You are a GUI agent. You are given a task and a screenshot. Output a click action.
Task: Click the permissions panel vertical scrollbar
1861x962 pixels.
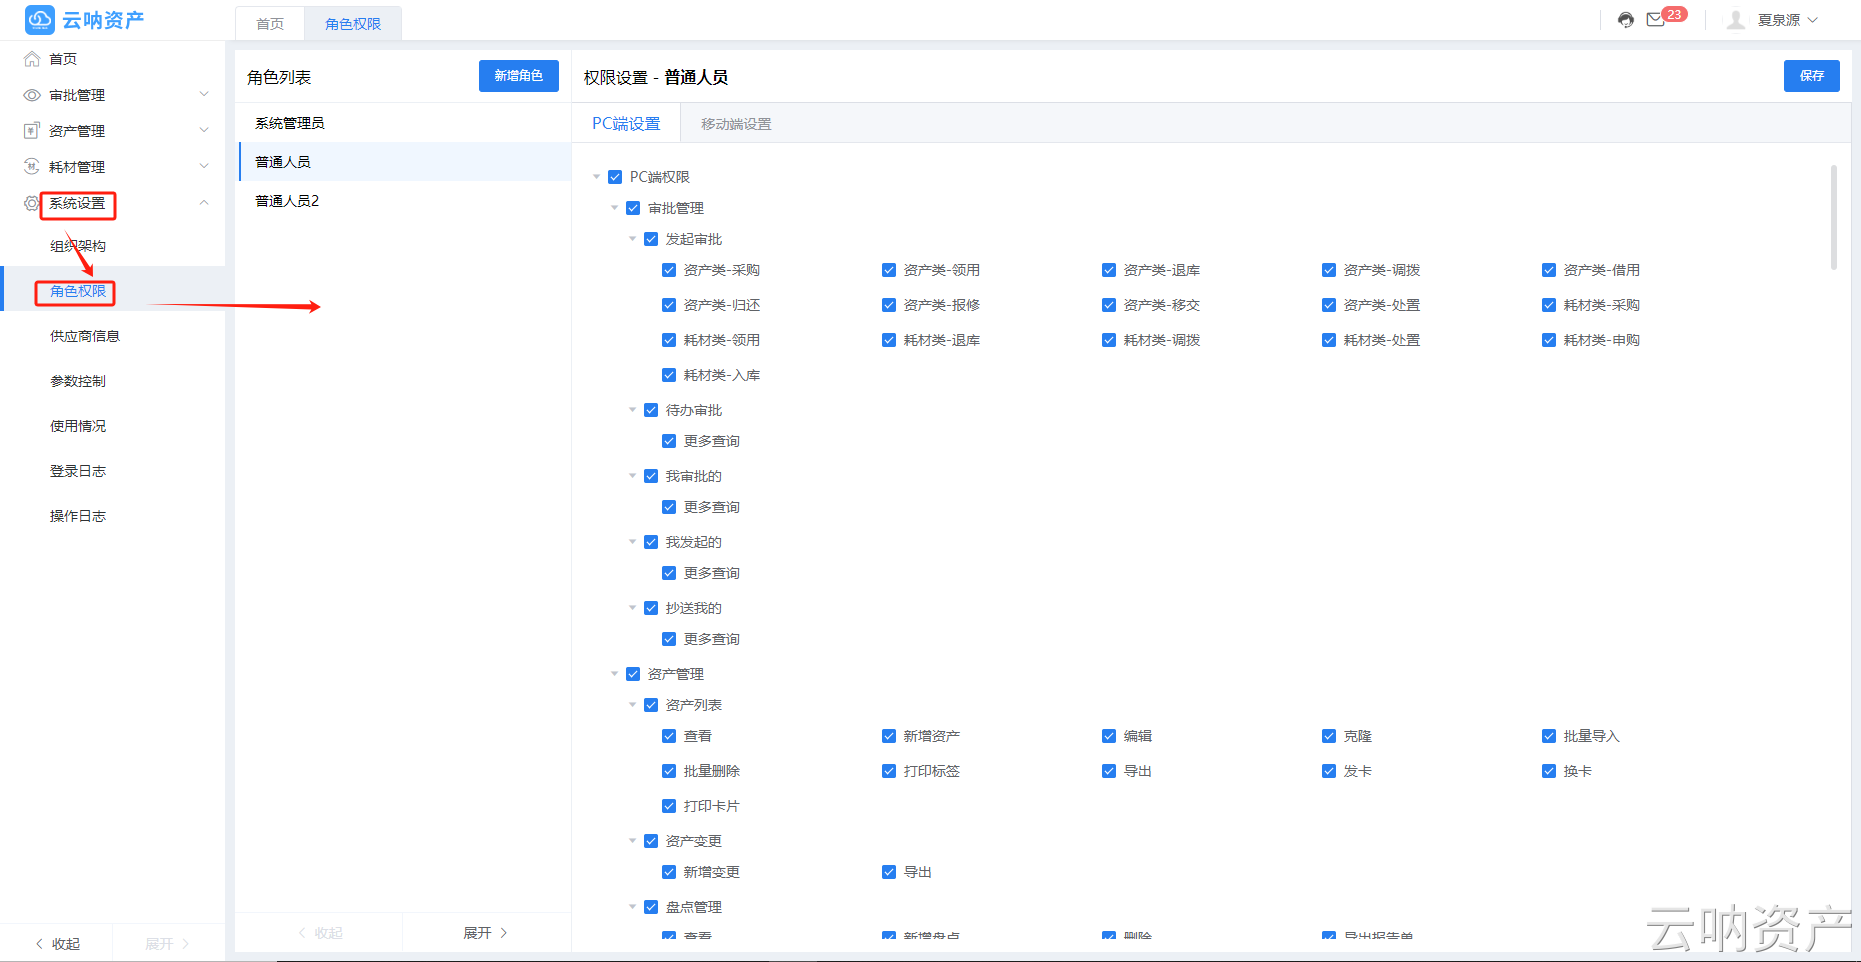[x=1833, y=217]
